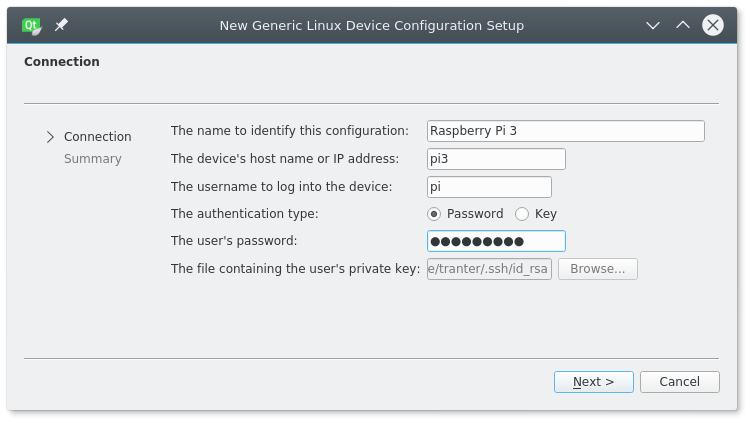750x423 pixels.
Task: Click the private key file path field
Action: [489, 269]
